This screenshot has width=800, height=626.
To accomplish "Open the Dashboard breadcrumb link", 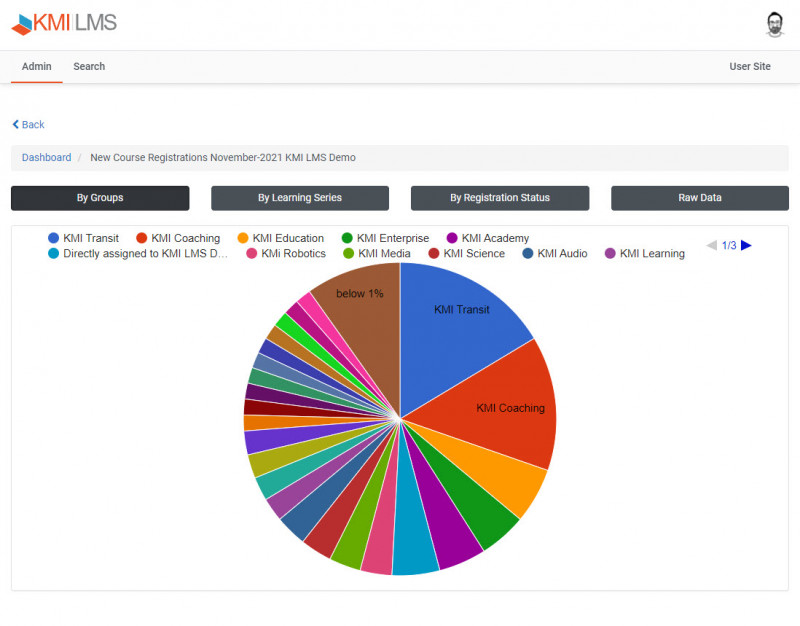I will 46,158.
